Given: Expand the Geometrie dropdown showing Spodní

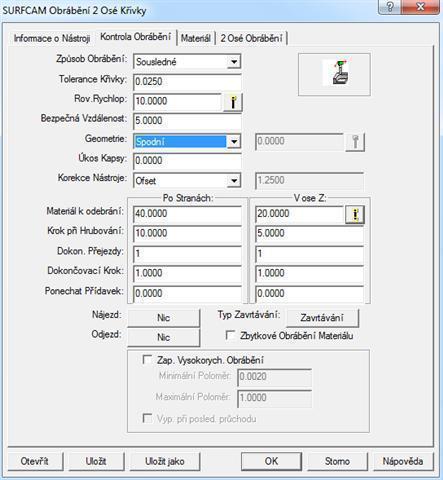Looking at the screenshot, I should click(234, 142).
